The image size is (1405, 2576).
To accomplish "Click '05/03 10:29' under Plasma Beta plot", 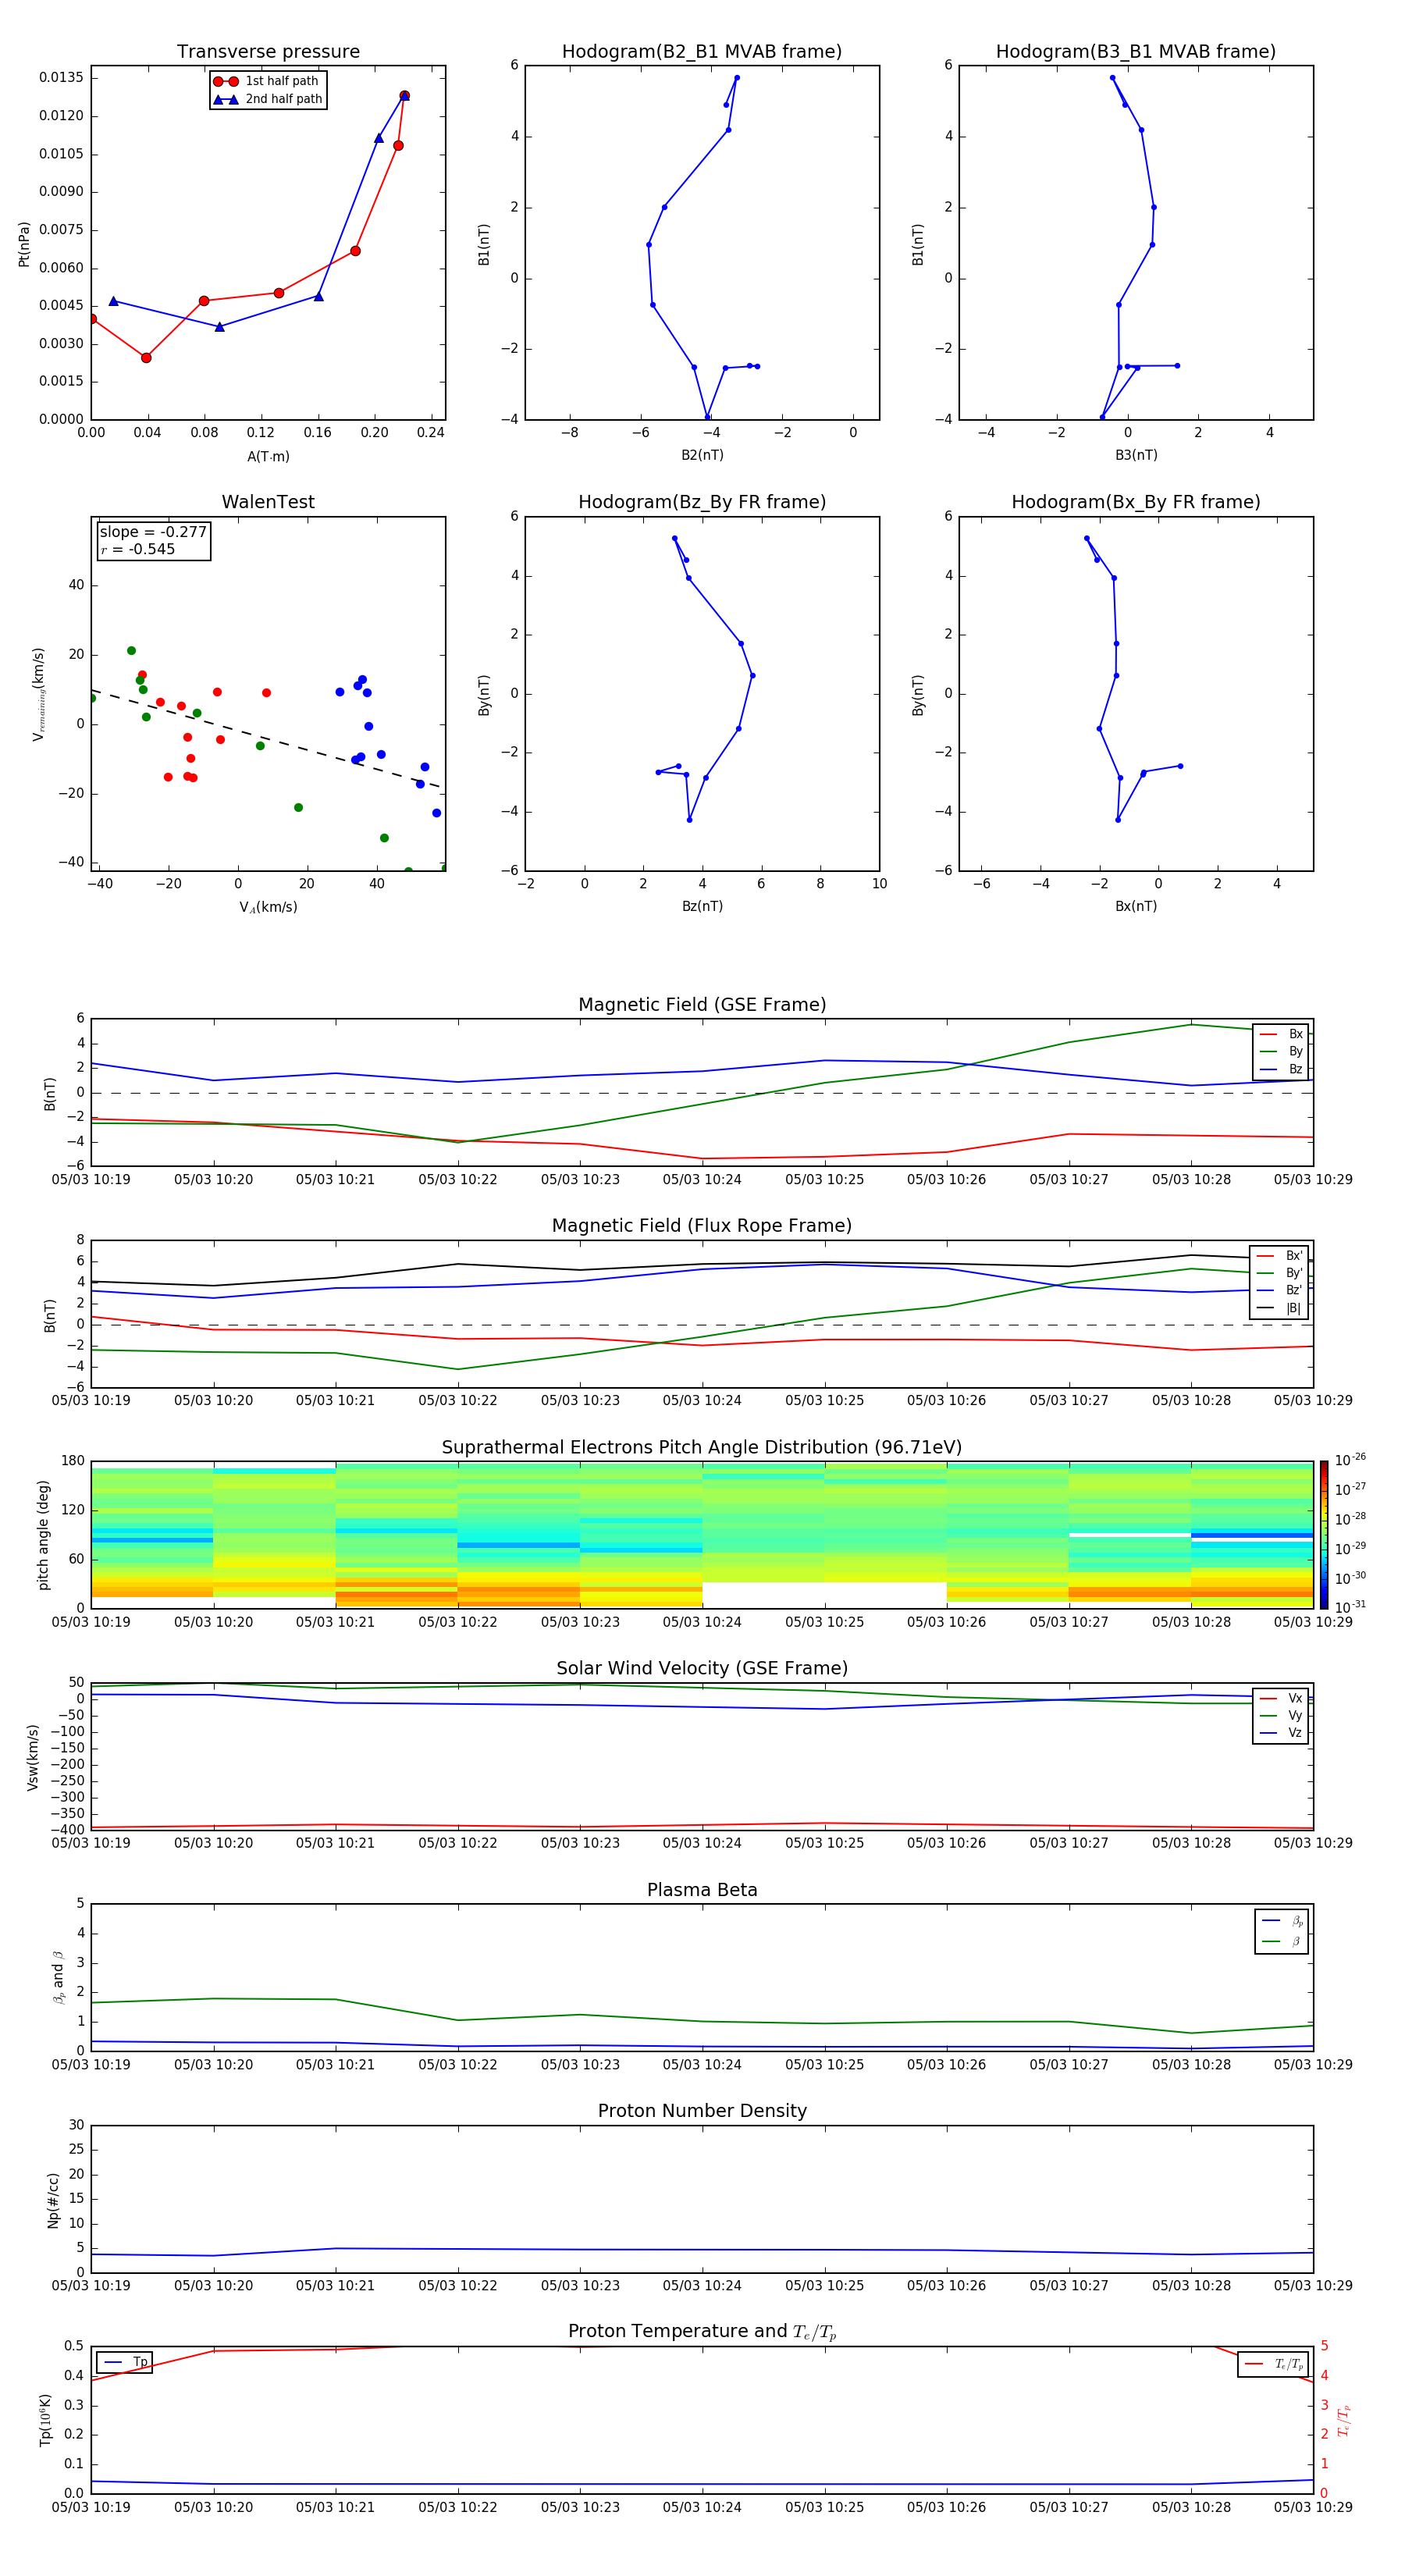I will pyautogui.click(x=1313, y=2065).
